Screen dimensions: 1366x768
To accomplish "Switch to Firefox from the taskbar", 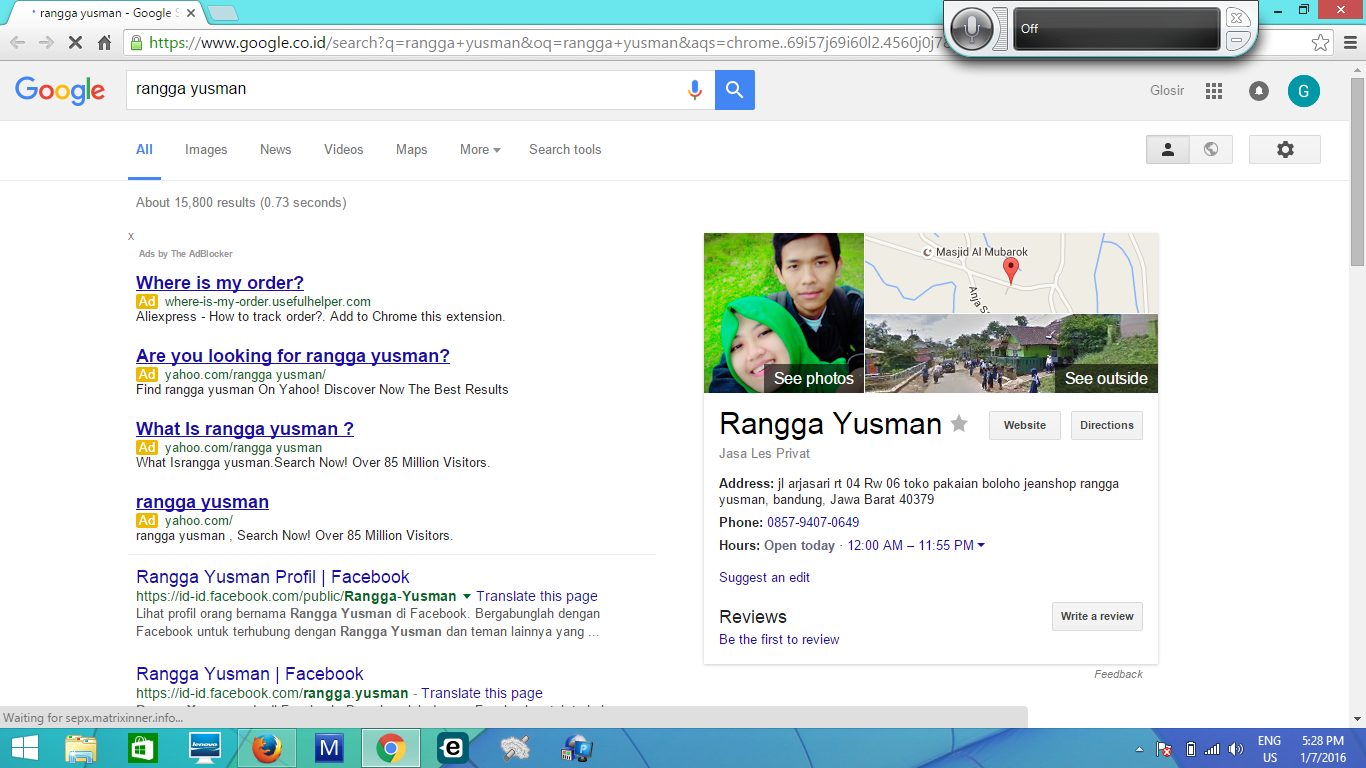I will pos(267,748).
